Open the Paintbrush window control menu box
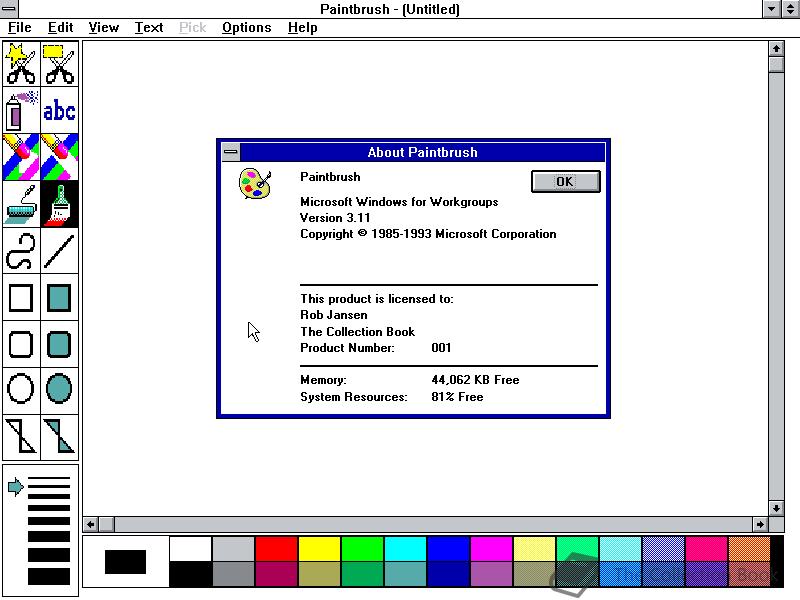The image size is (800, 600). 9,8
